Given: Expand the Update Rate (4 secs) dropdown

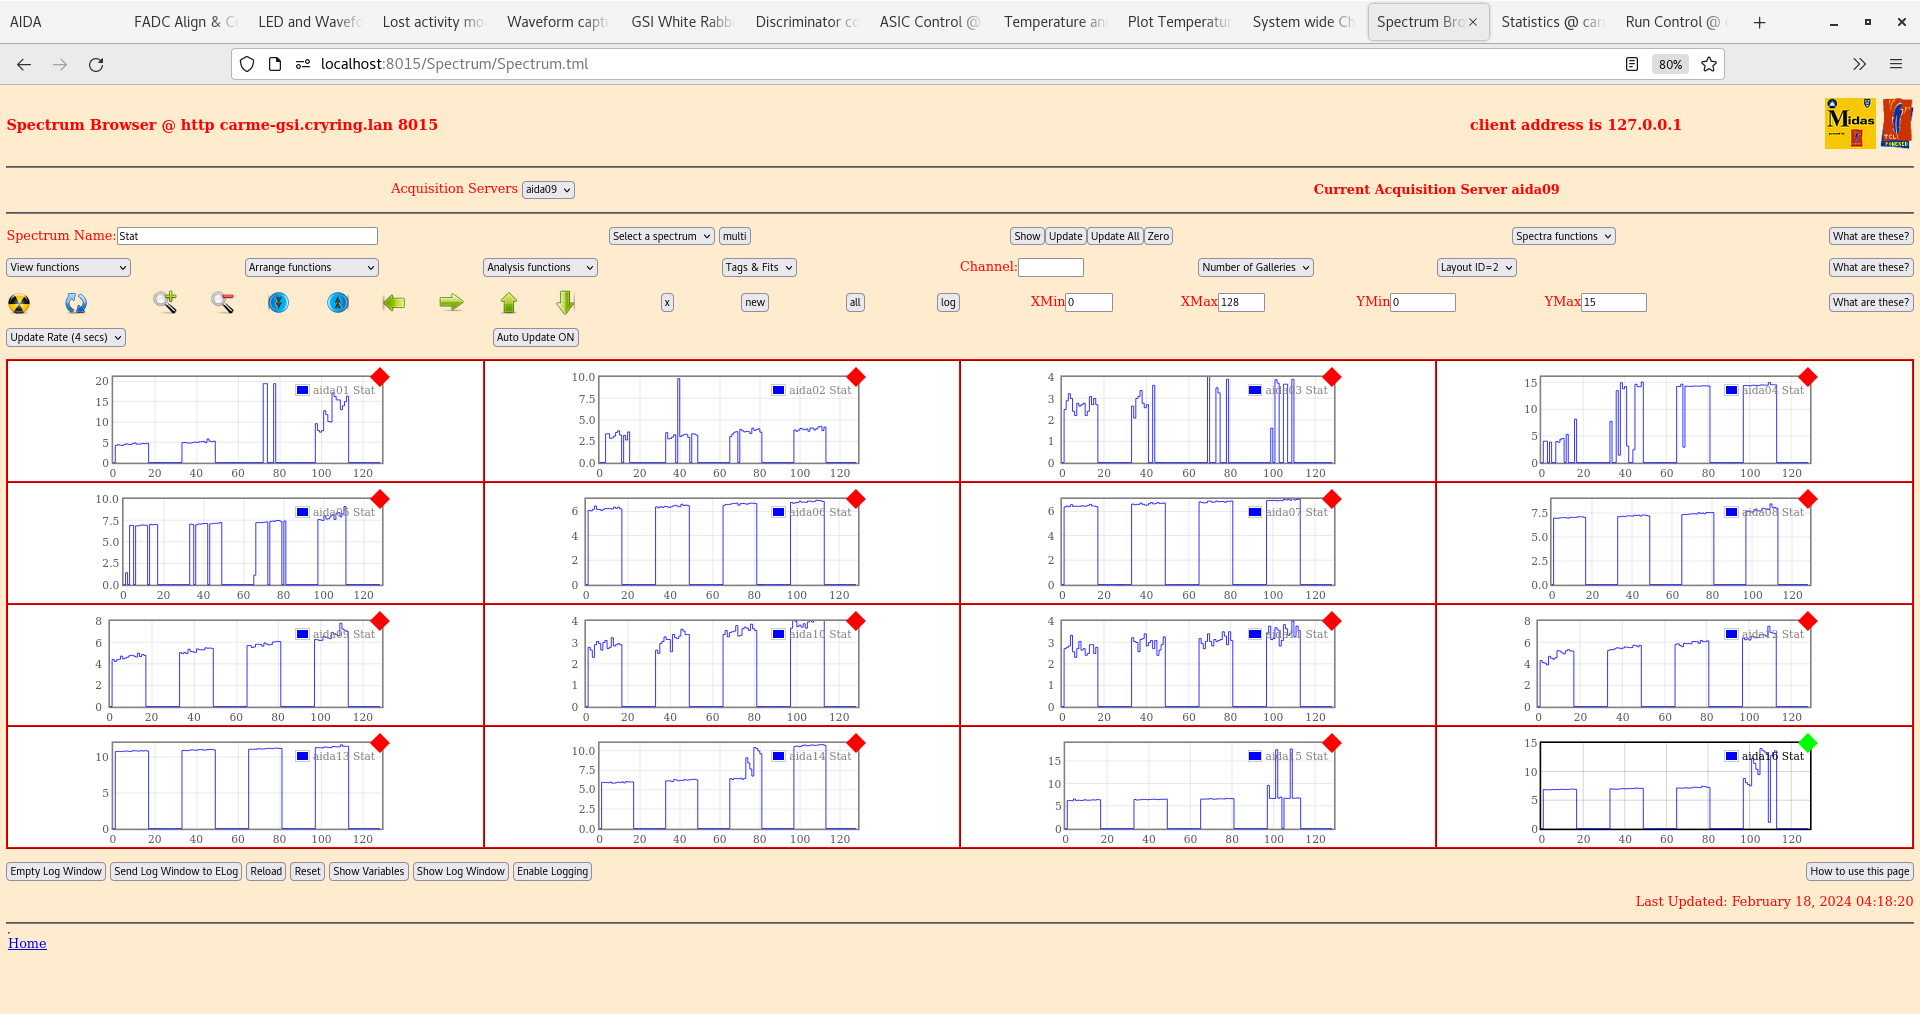Looking at the screenshot, I should (x=66, y=338).
